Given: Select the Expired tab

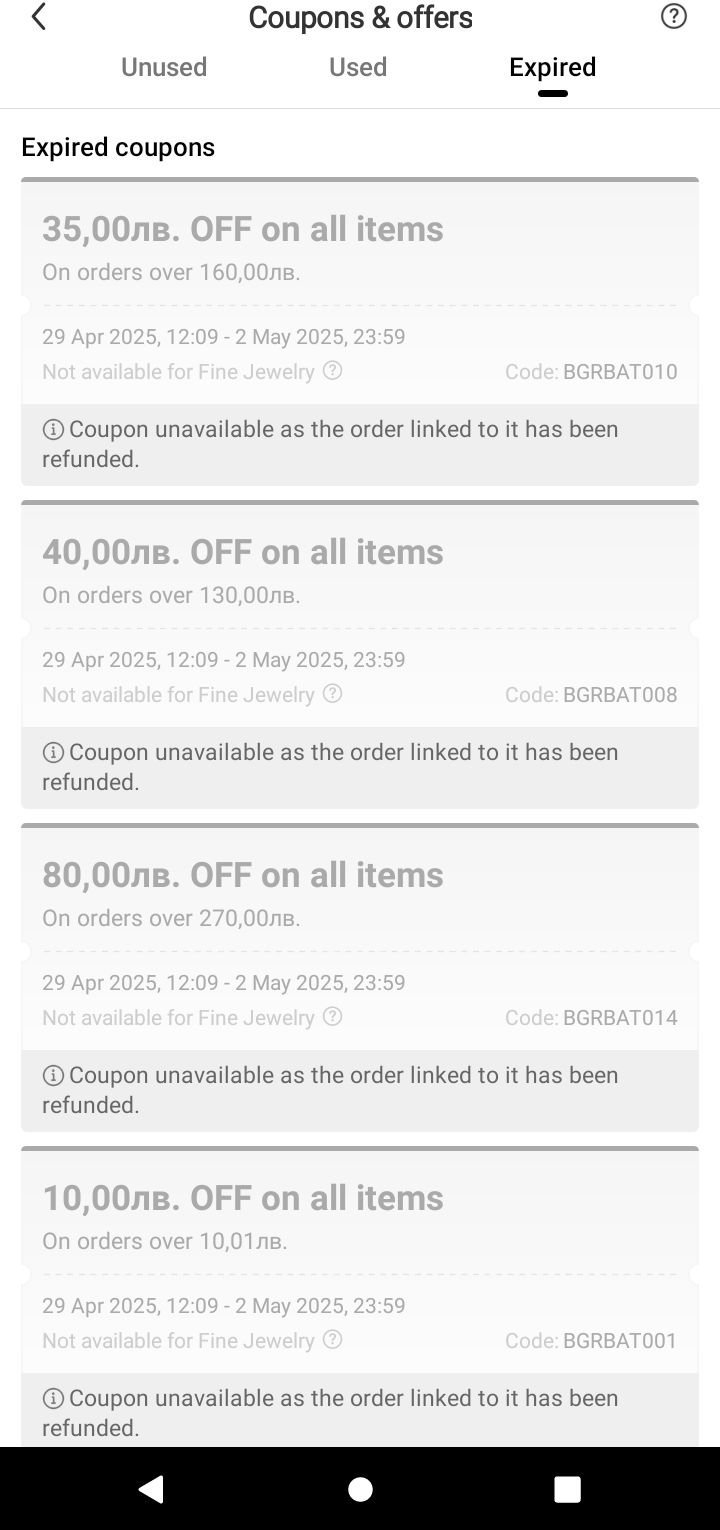Looking at the screenshot, I should (x=552, y=67).
